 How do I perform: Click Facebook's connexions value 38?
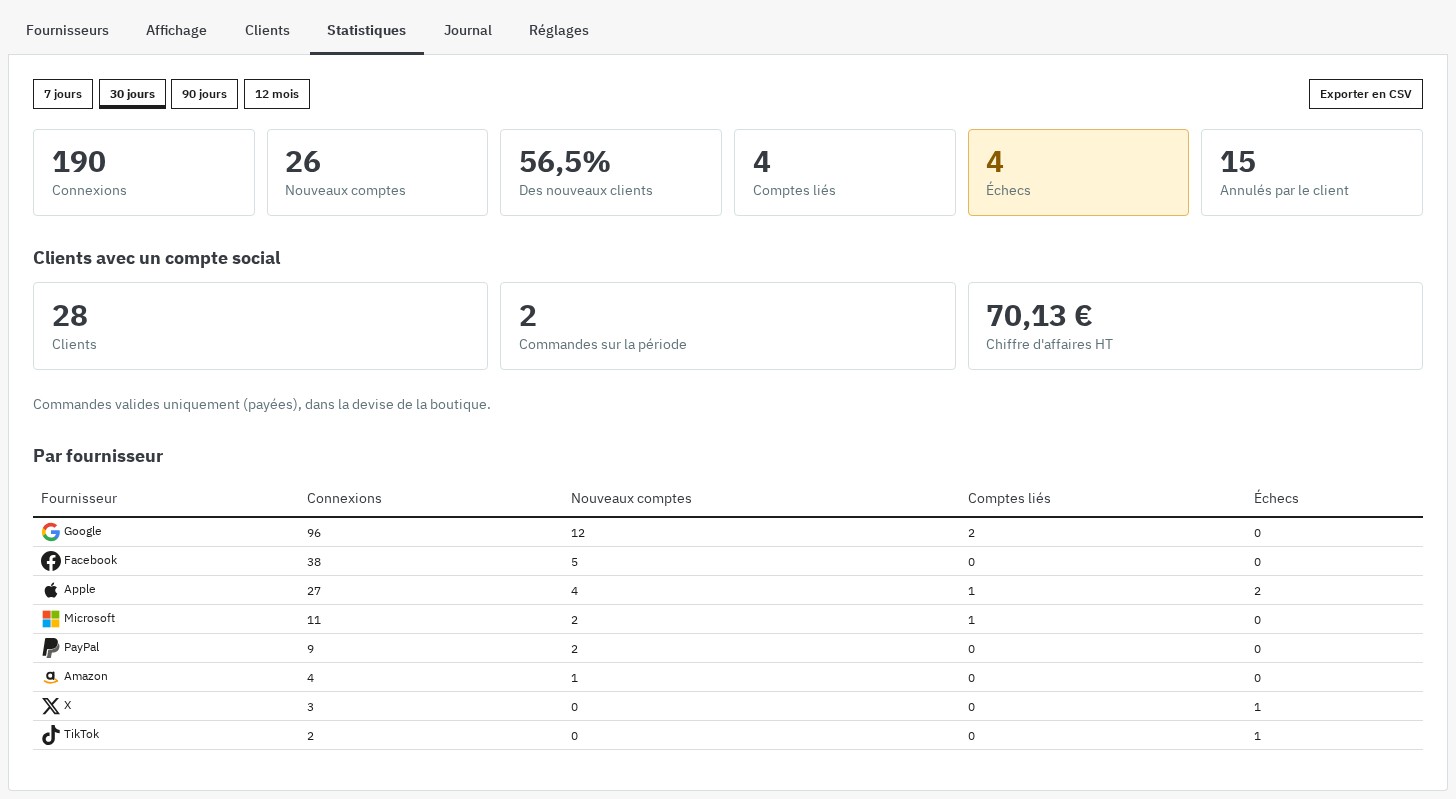314,562
